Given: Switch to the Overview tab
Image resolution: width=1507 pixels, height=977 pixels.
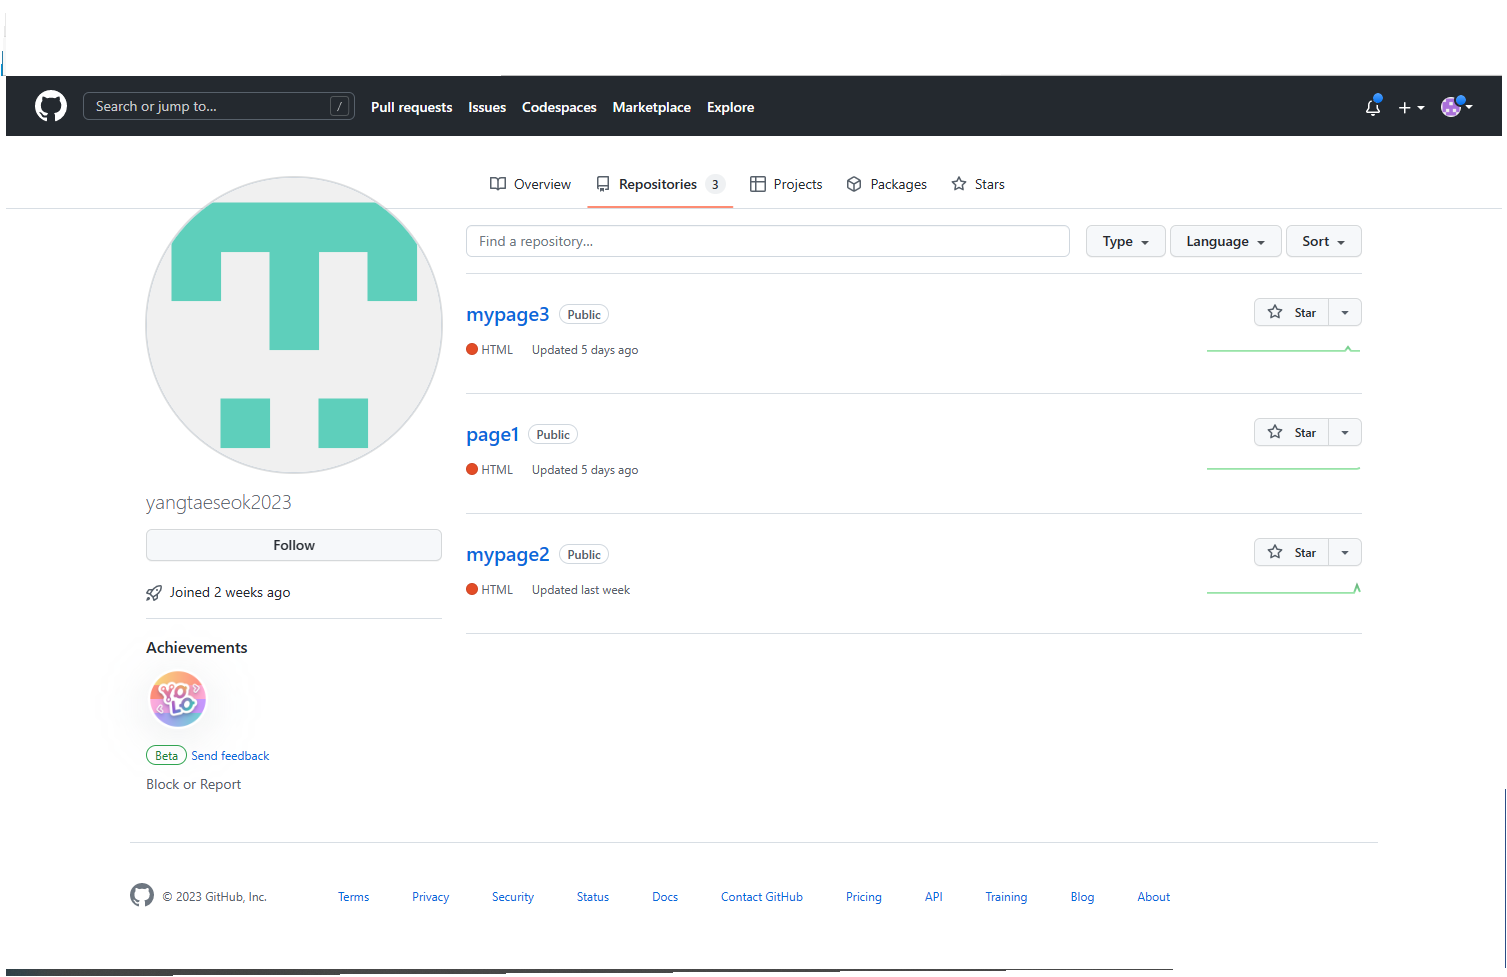Looking at the screenshot, I should (530, 184).
